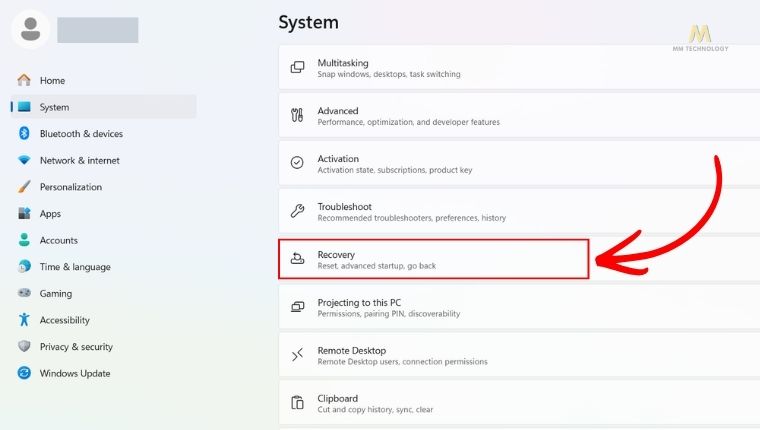This screenshot has width=760, height=430.
Task: Click 'Remote Desktop users, connection permissions' text
Action: point(402,362)
